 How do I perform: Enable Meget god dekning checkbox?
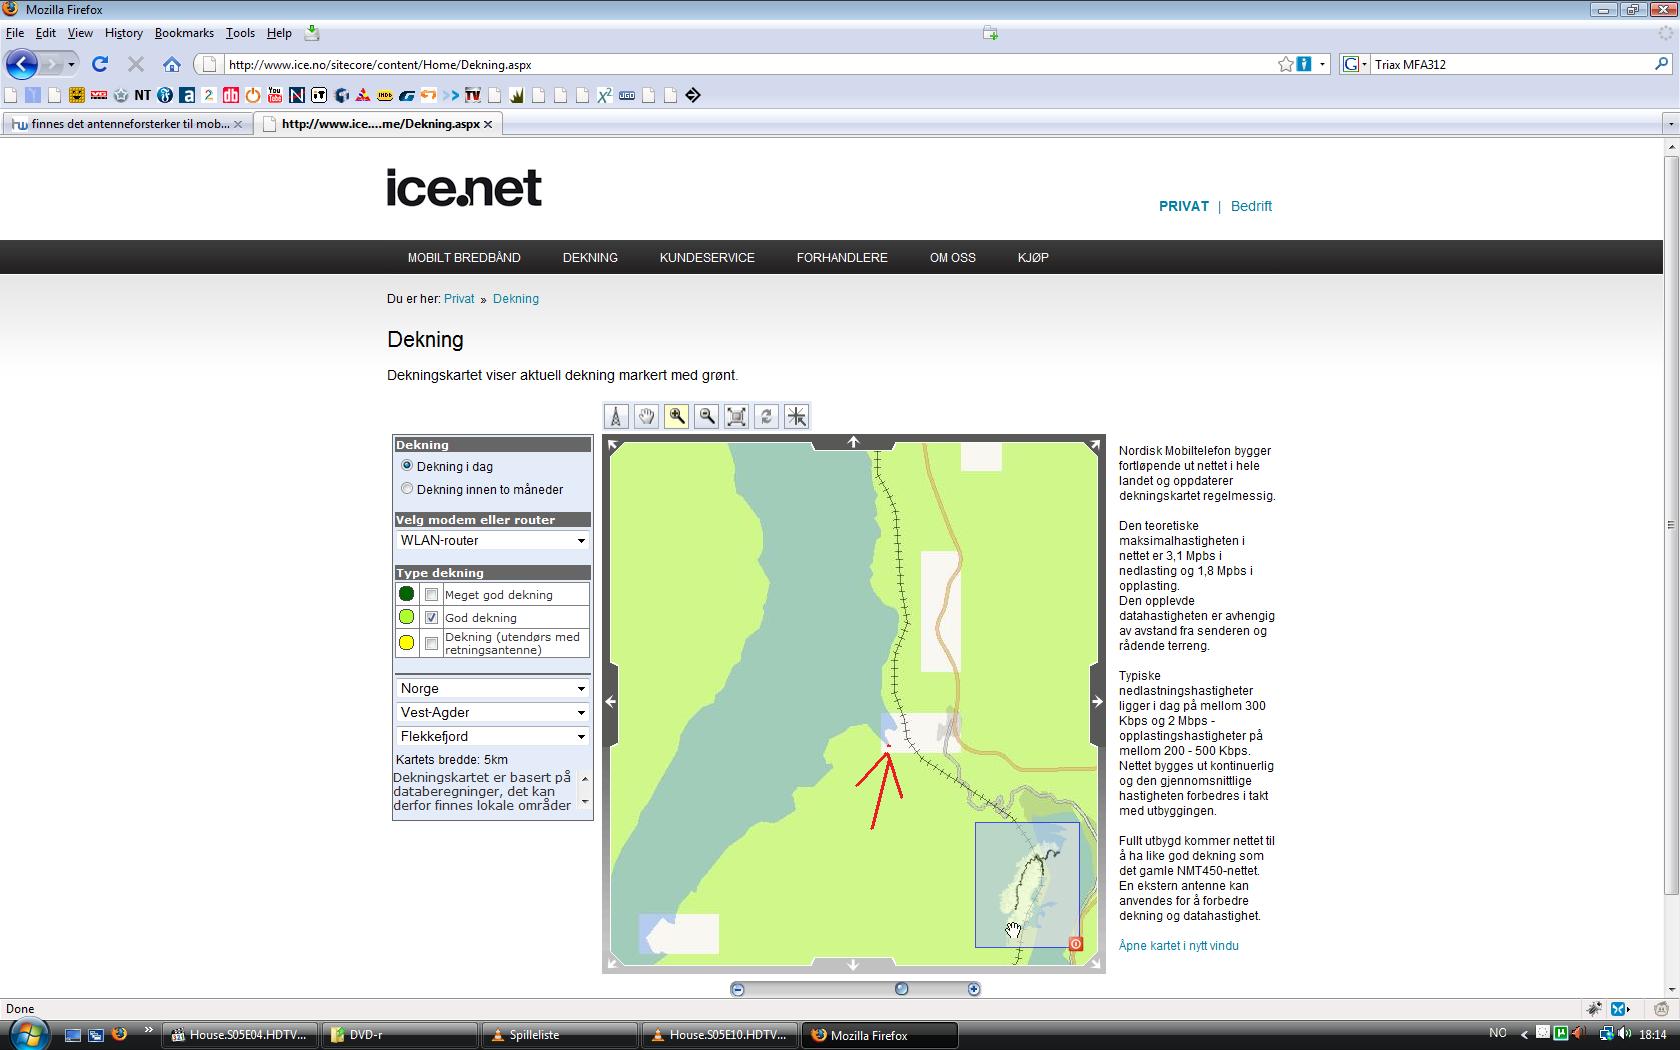pyautogui.click(x=431, y=595)
